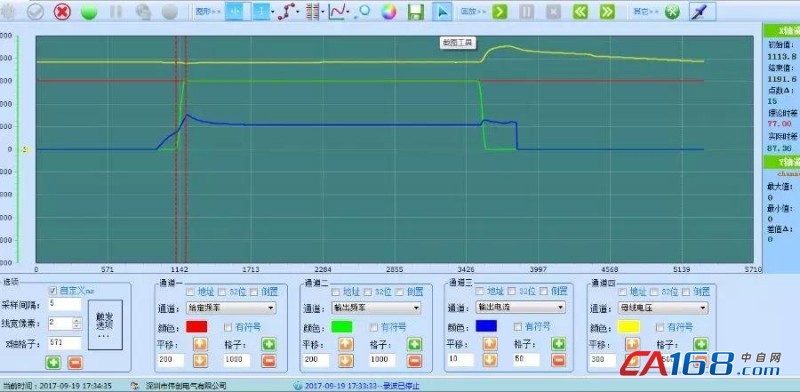Open the rainbow color wheel tool
This screenshot has height=392, width=800.
[x=389, y=11]
